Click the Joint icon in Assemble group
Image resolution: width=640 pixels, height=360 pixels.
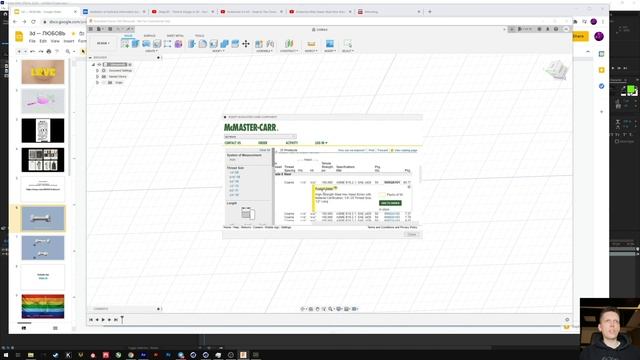pyautogui.click(x=270, y=44)
